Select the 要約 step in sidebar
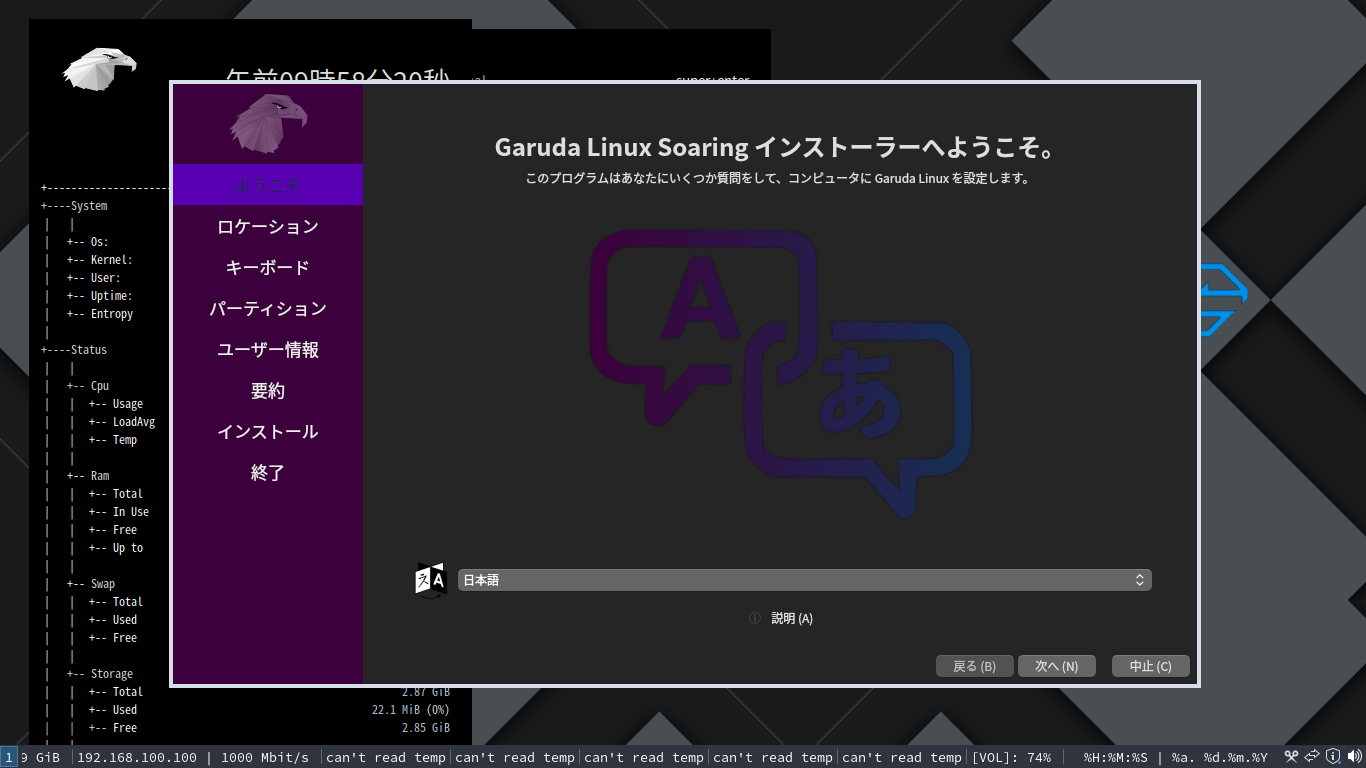This screenshot has width=1366, height=768. pos(268,391)
